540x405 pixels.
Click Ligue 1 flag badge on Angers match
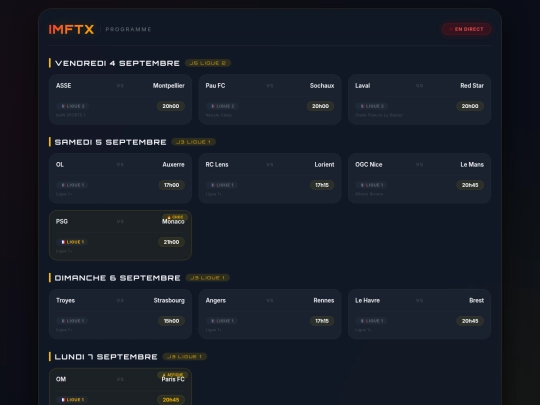coord(222,321)
